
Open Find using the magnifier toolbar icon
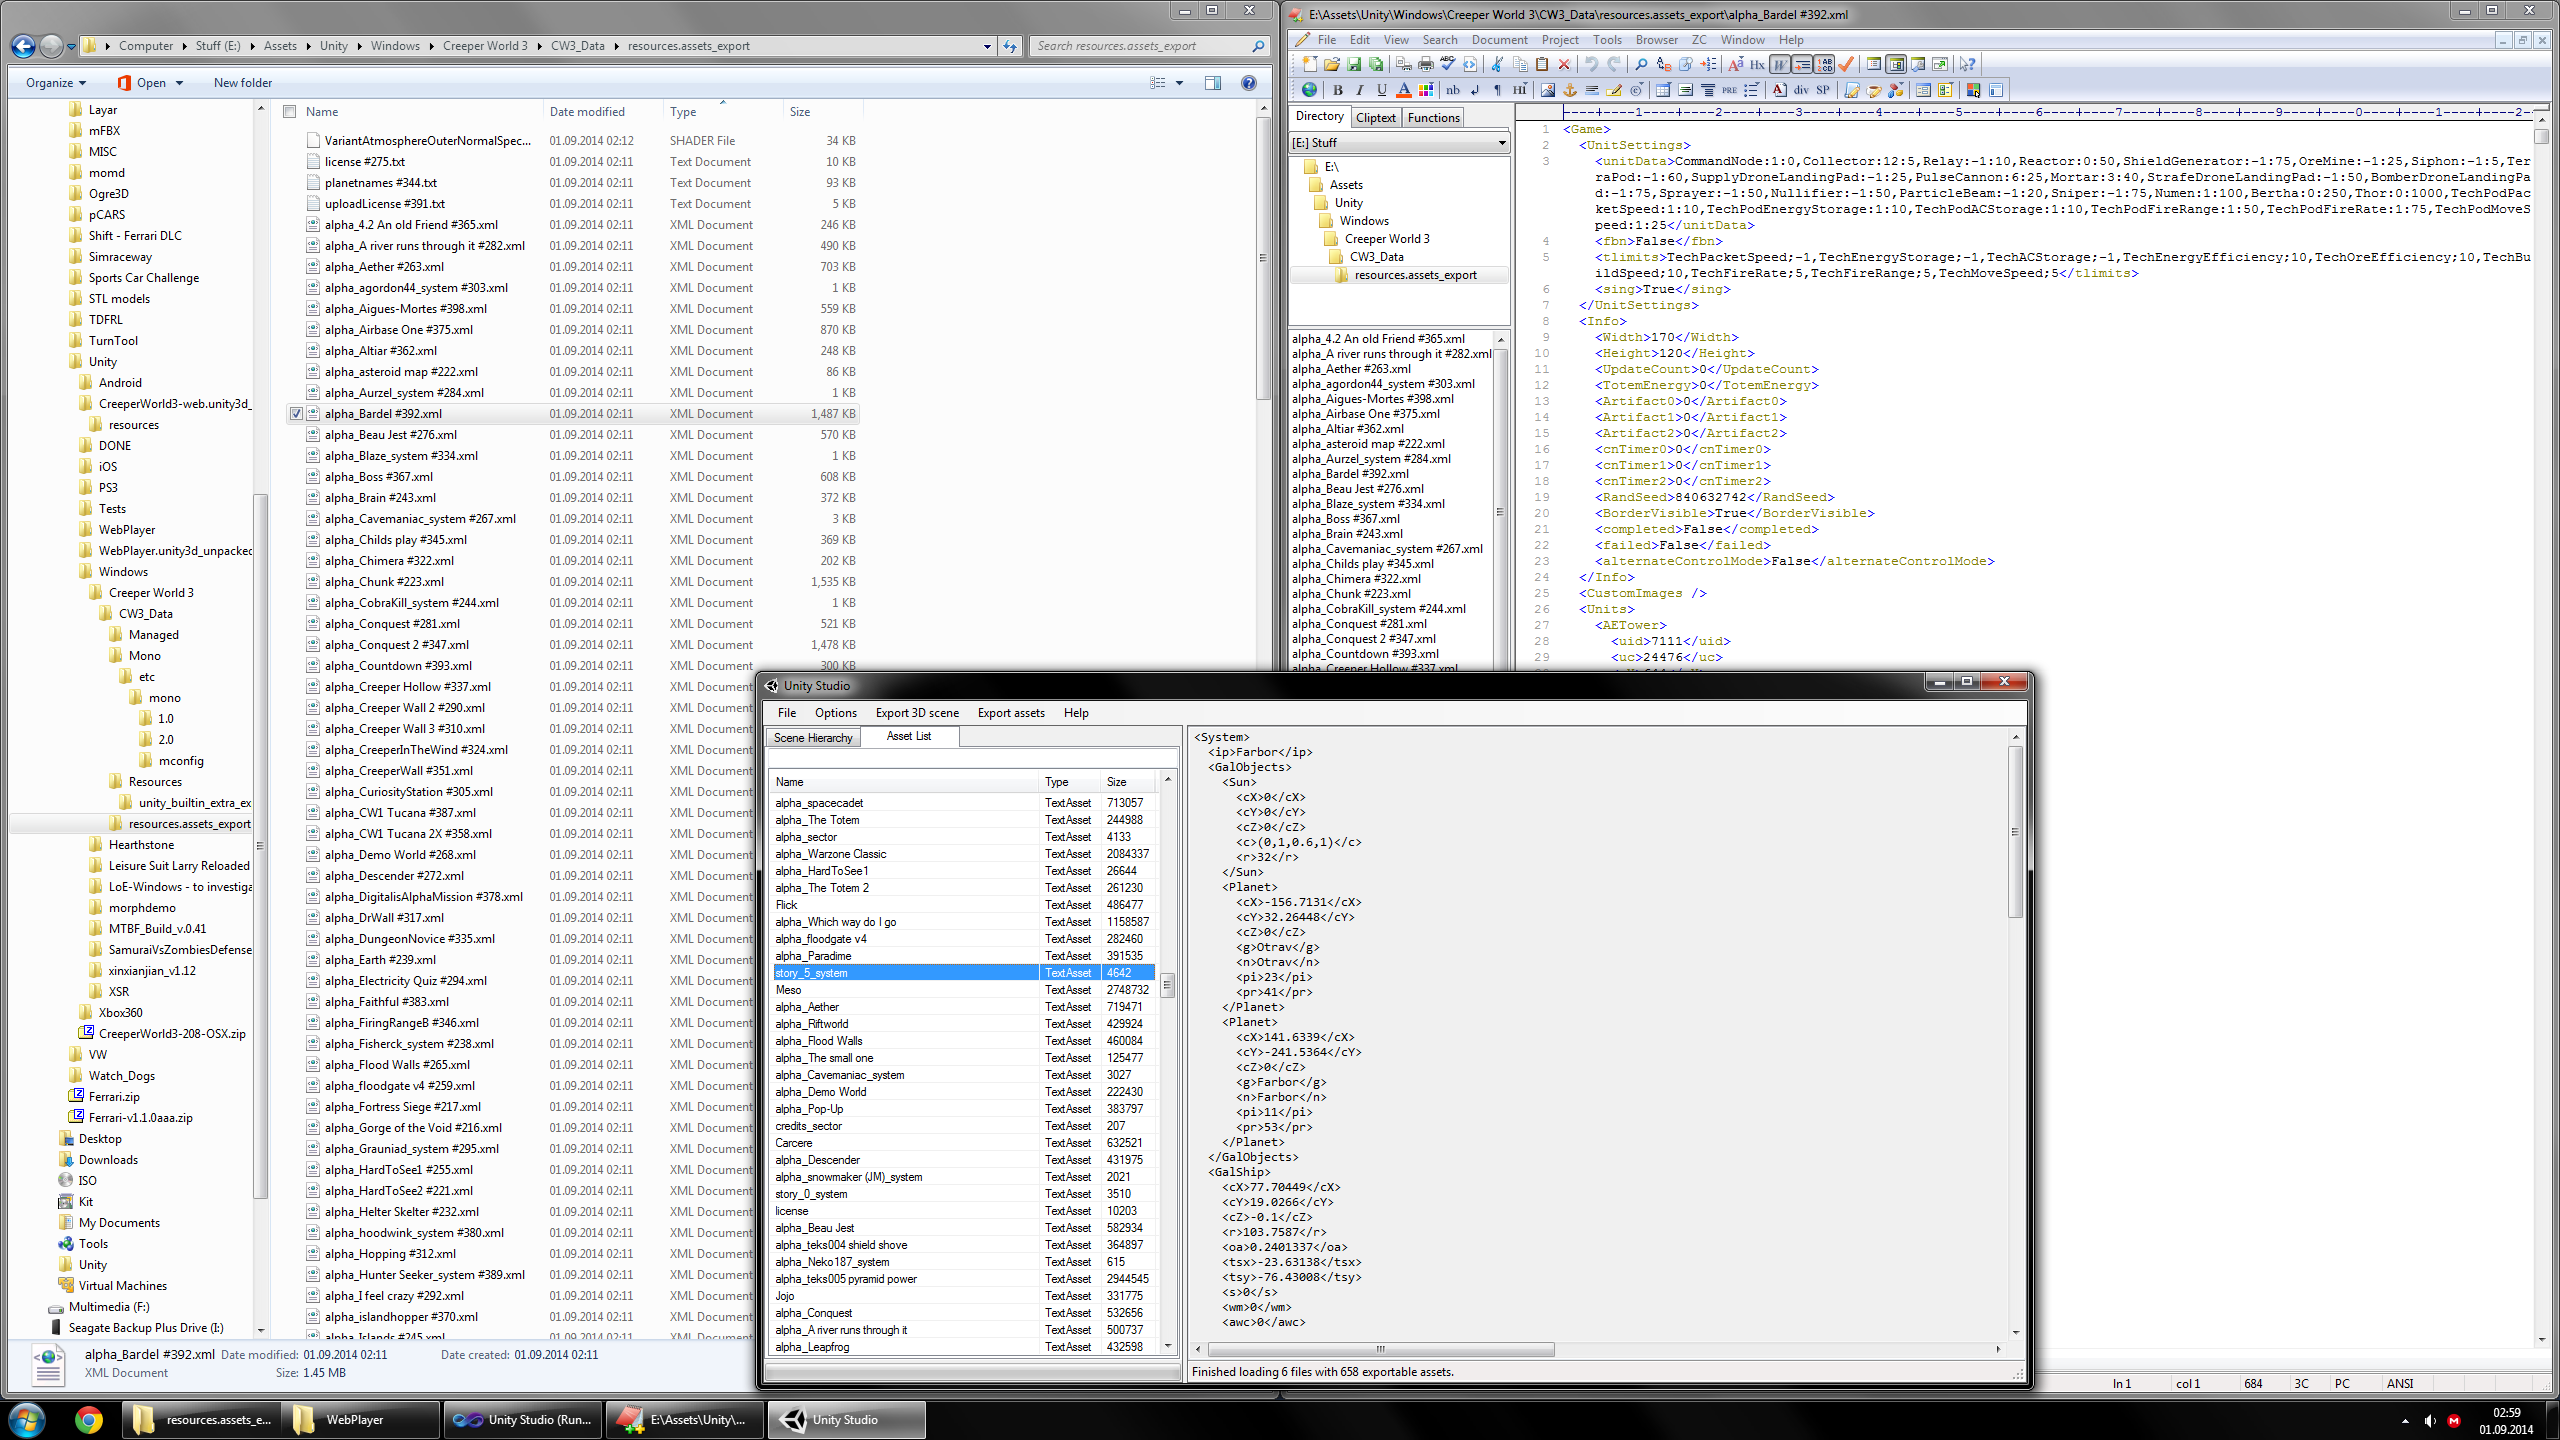[1642, 64]
